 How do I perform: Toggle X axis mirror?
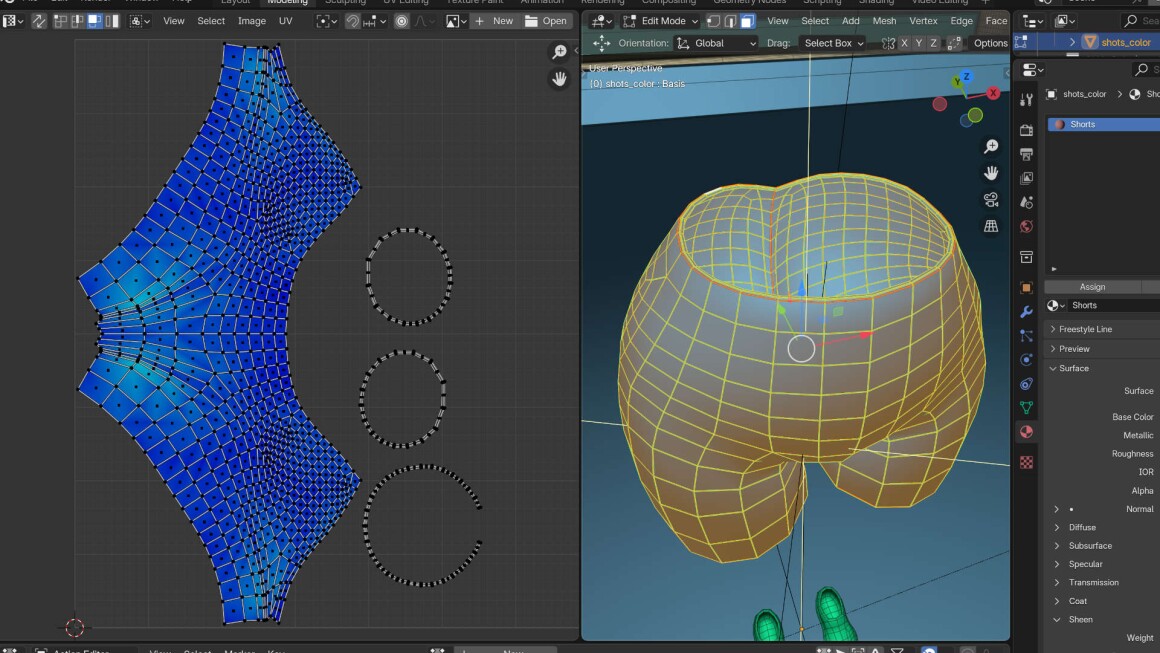(x=904, y=44)
